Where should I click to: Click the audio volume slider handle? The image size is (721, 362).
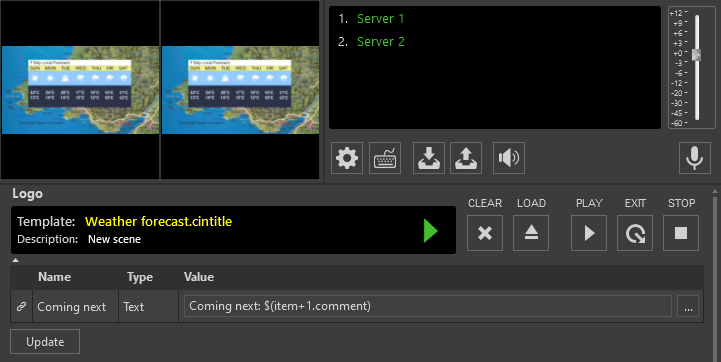697,54
